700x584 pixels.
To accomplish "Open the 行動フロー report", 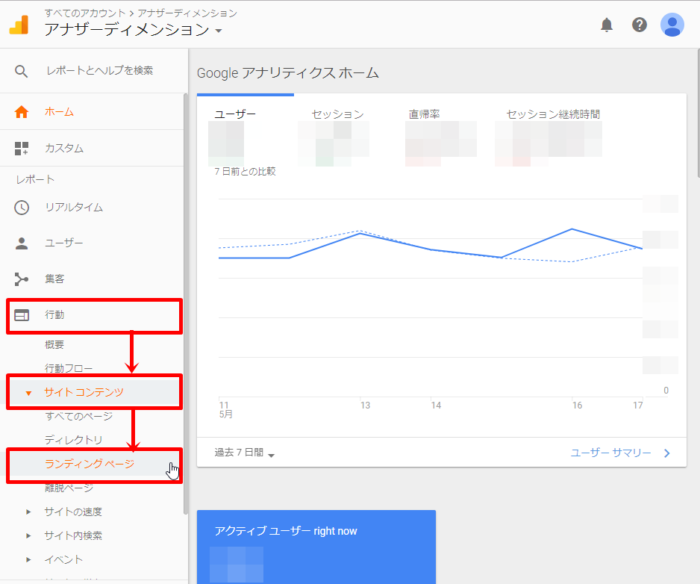I will [69, 368].
